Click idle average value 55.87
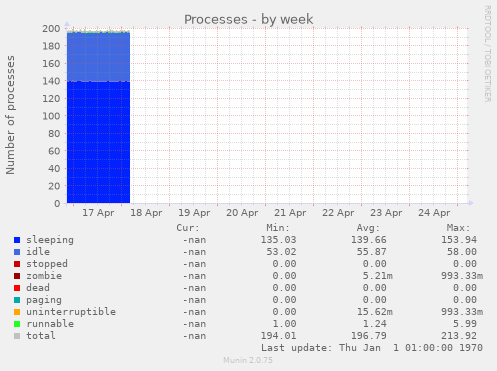497x371 pixels. [x=372, y=252]
